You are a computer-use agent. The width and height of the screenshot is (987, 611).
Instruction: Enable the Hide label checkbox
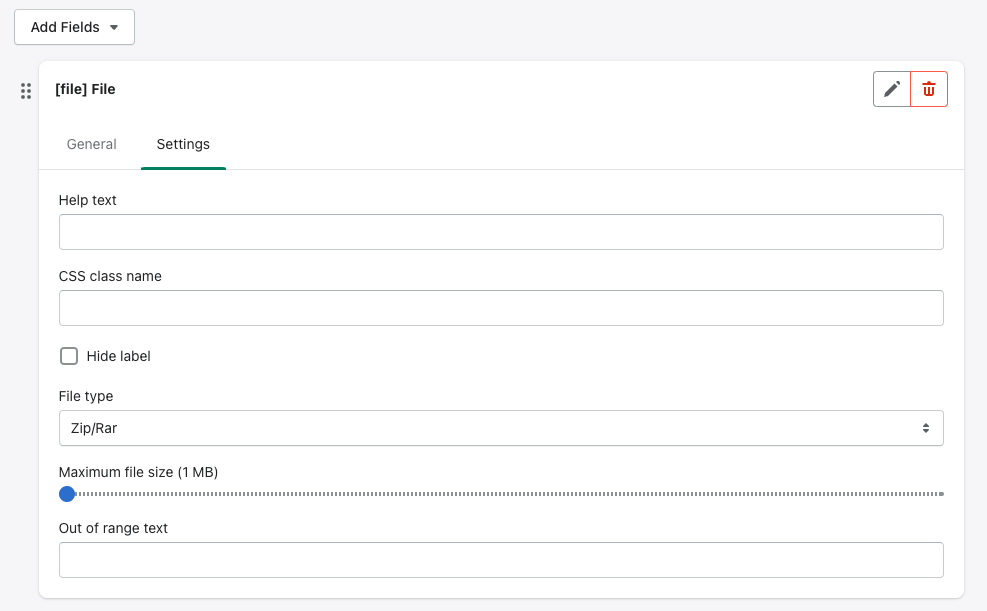(69, 356)
